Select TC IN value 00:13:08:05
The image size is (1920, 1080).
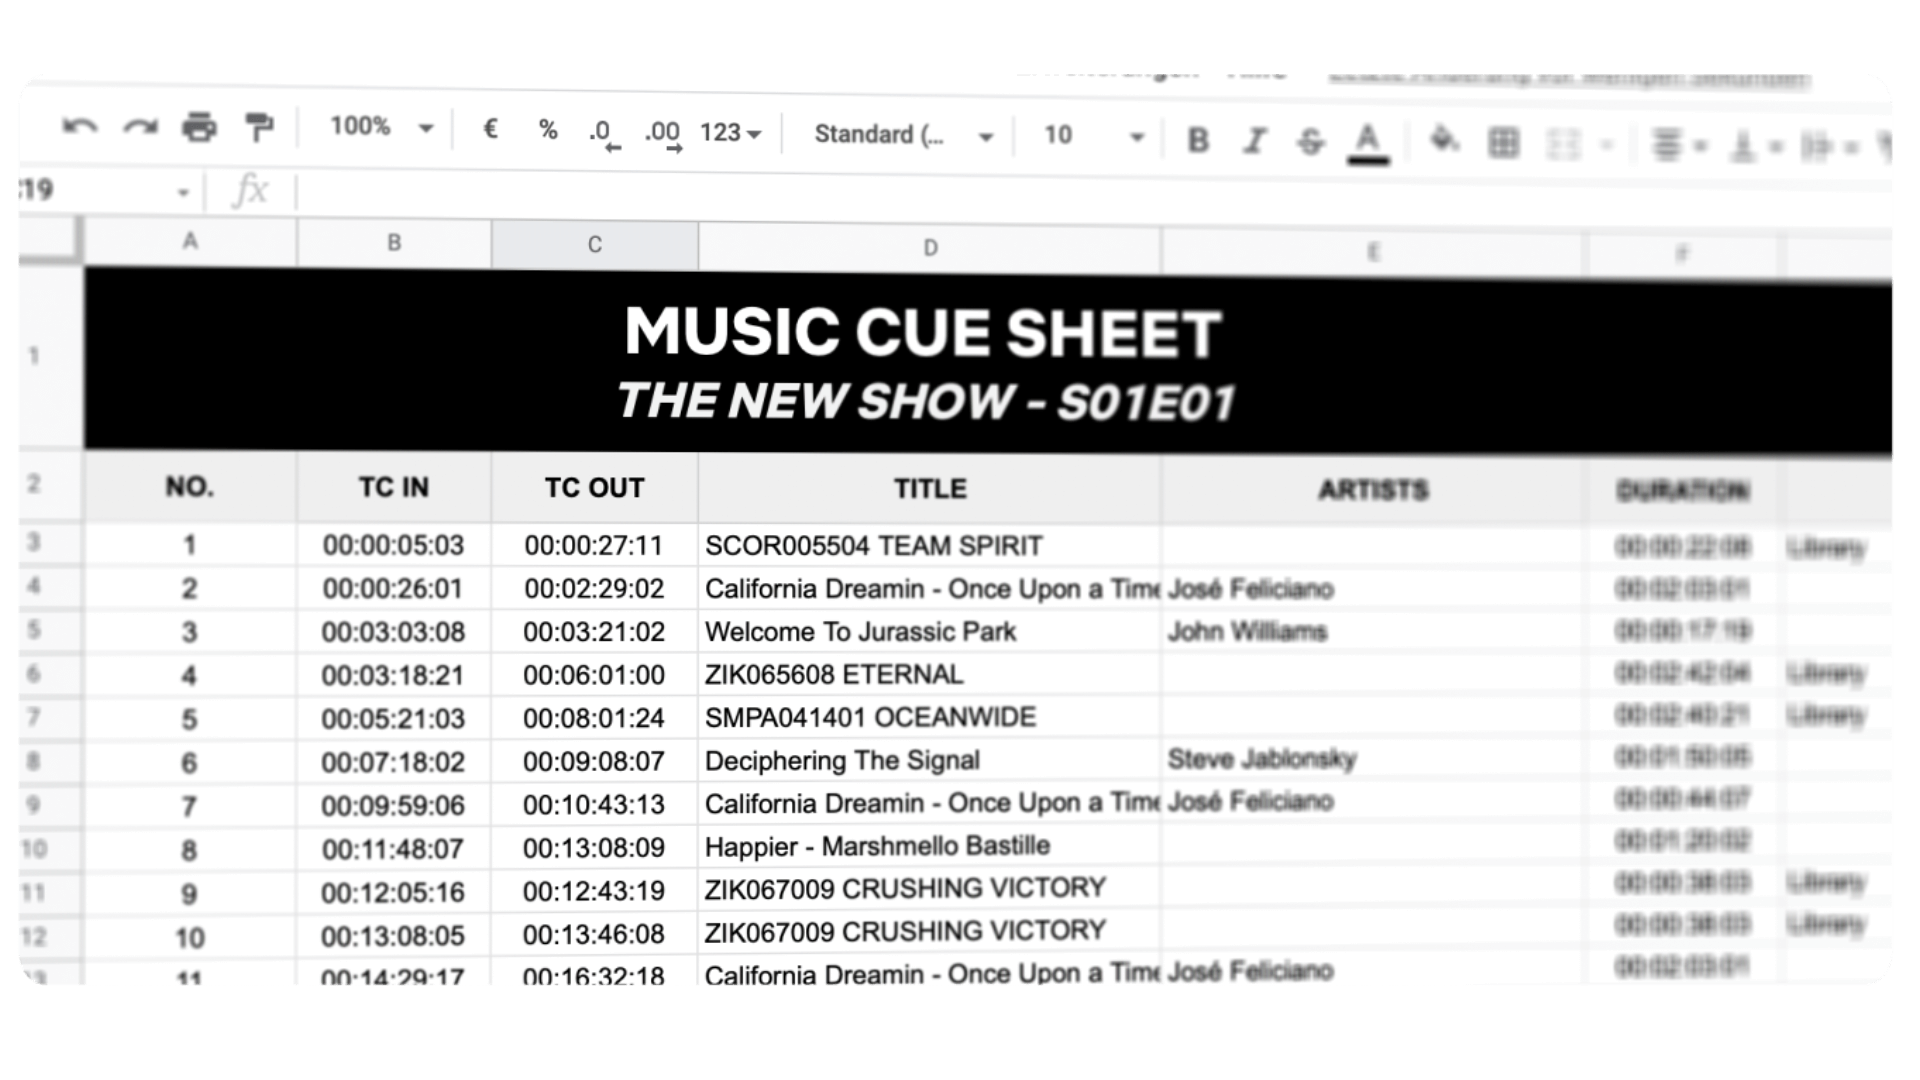[x=394, y=936]
